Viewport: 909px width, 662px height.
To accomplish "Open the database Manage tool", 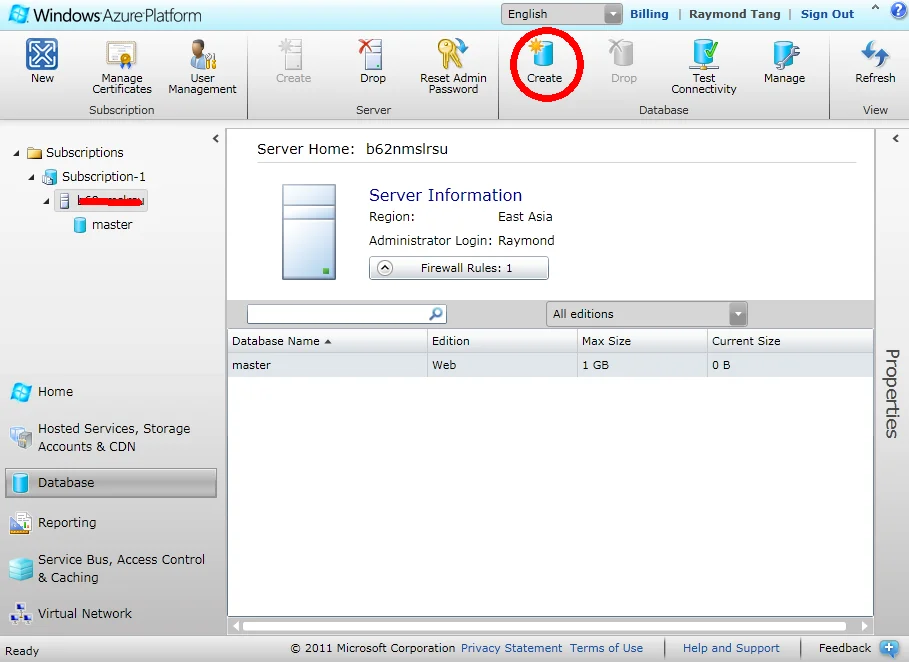I will point(784,60).
